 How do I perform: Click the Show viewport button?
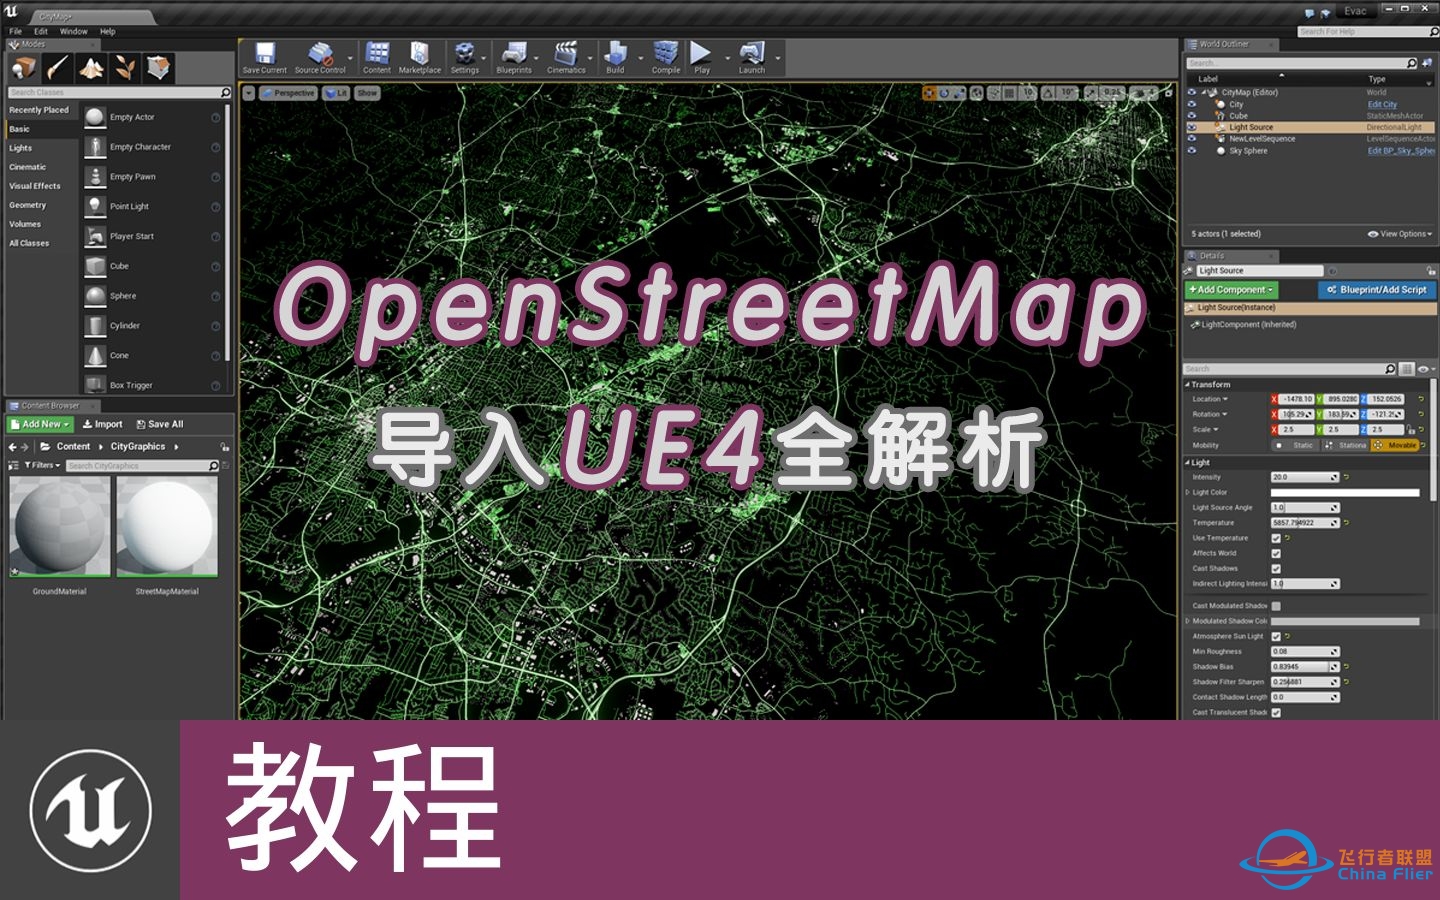367,93
